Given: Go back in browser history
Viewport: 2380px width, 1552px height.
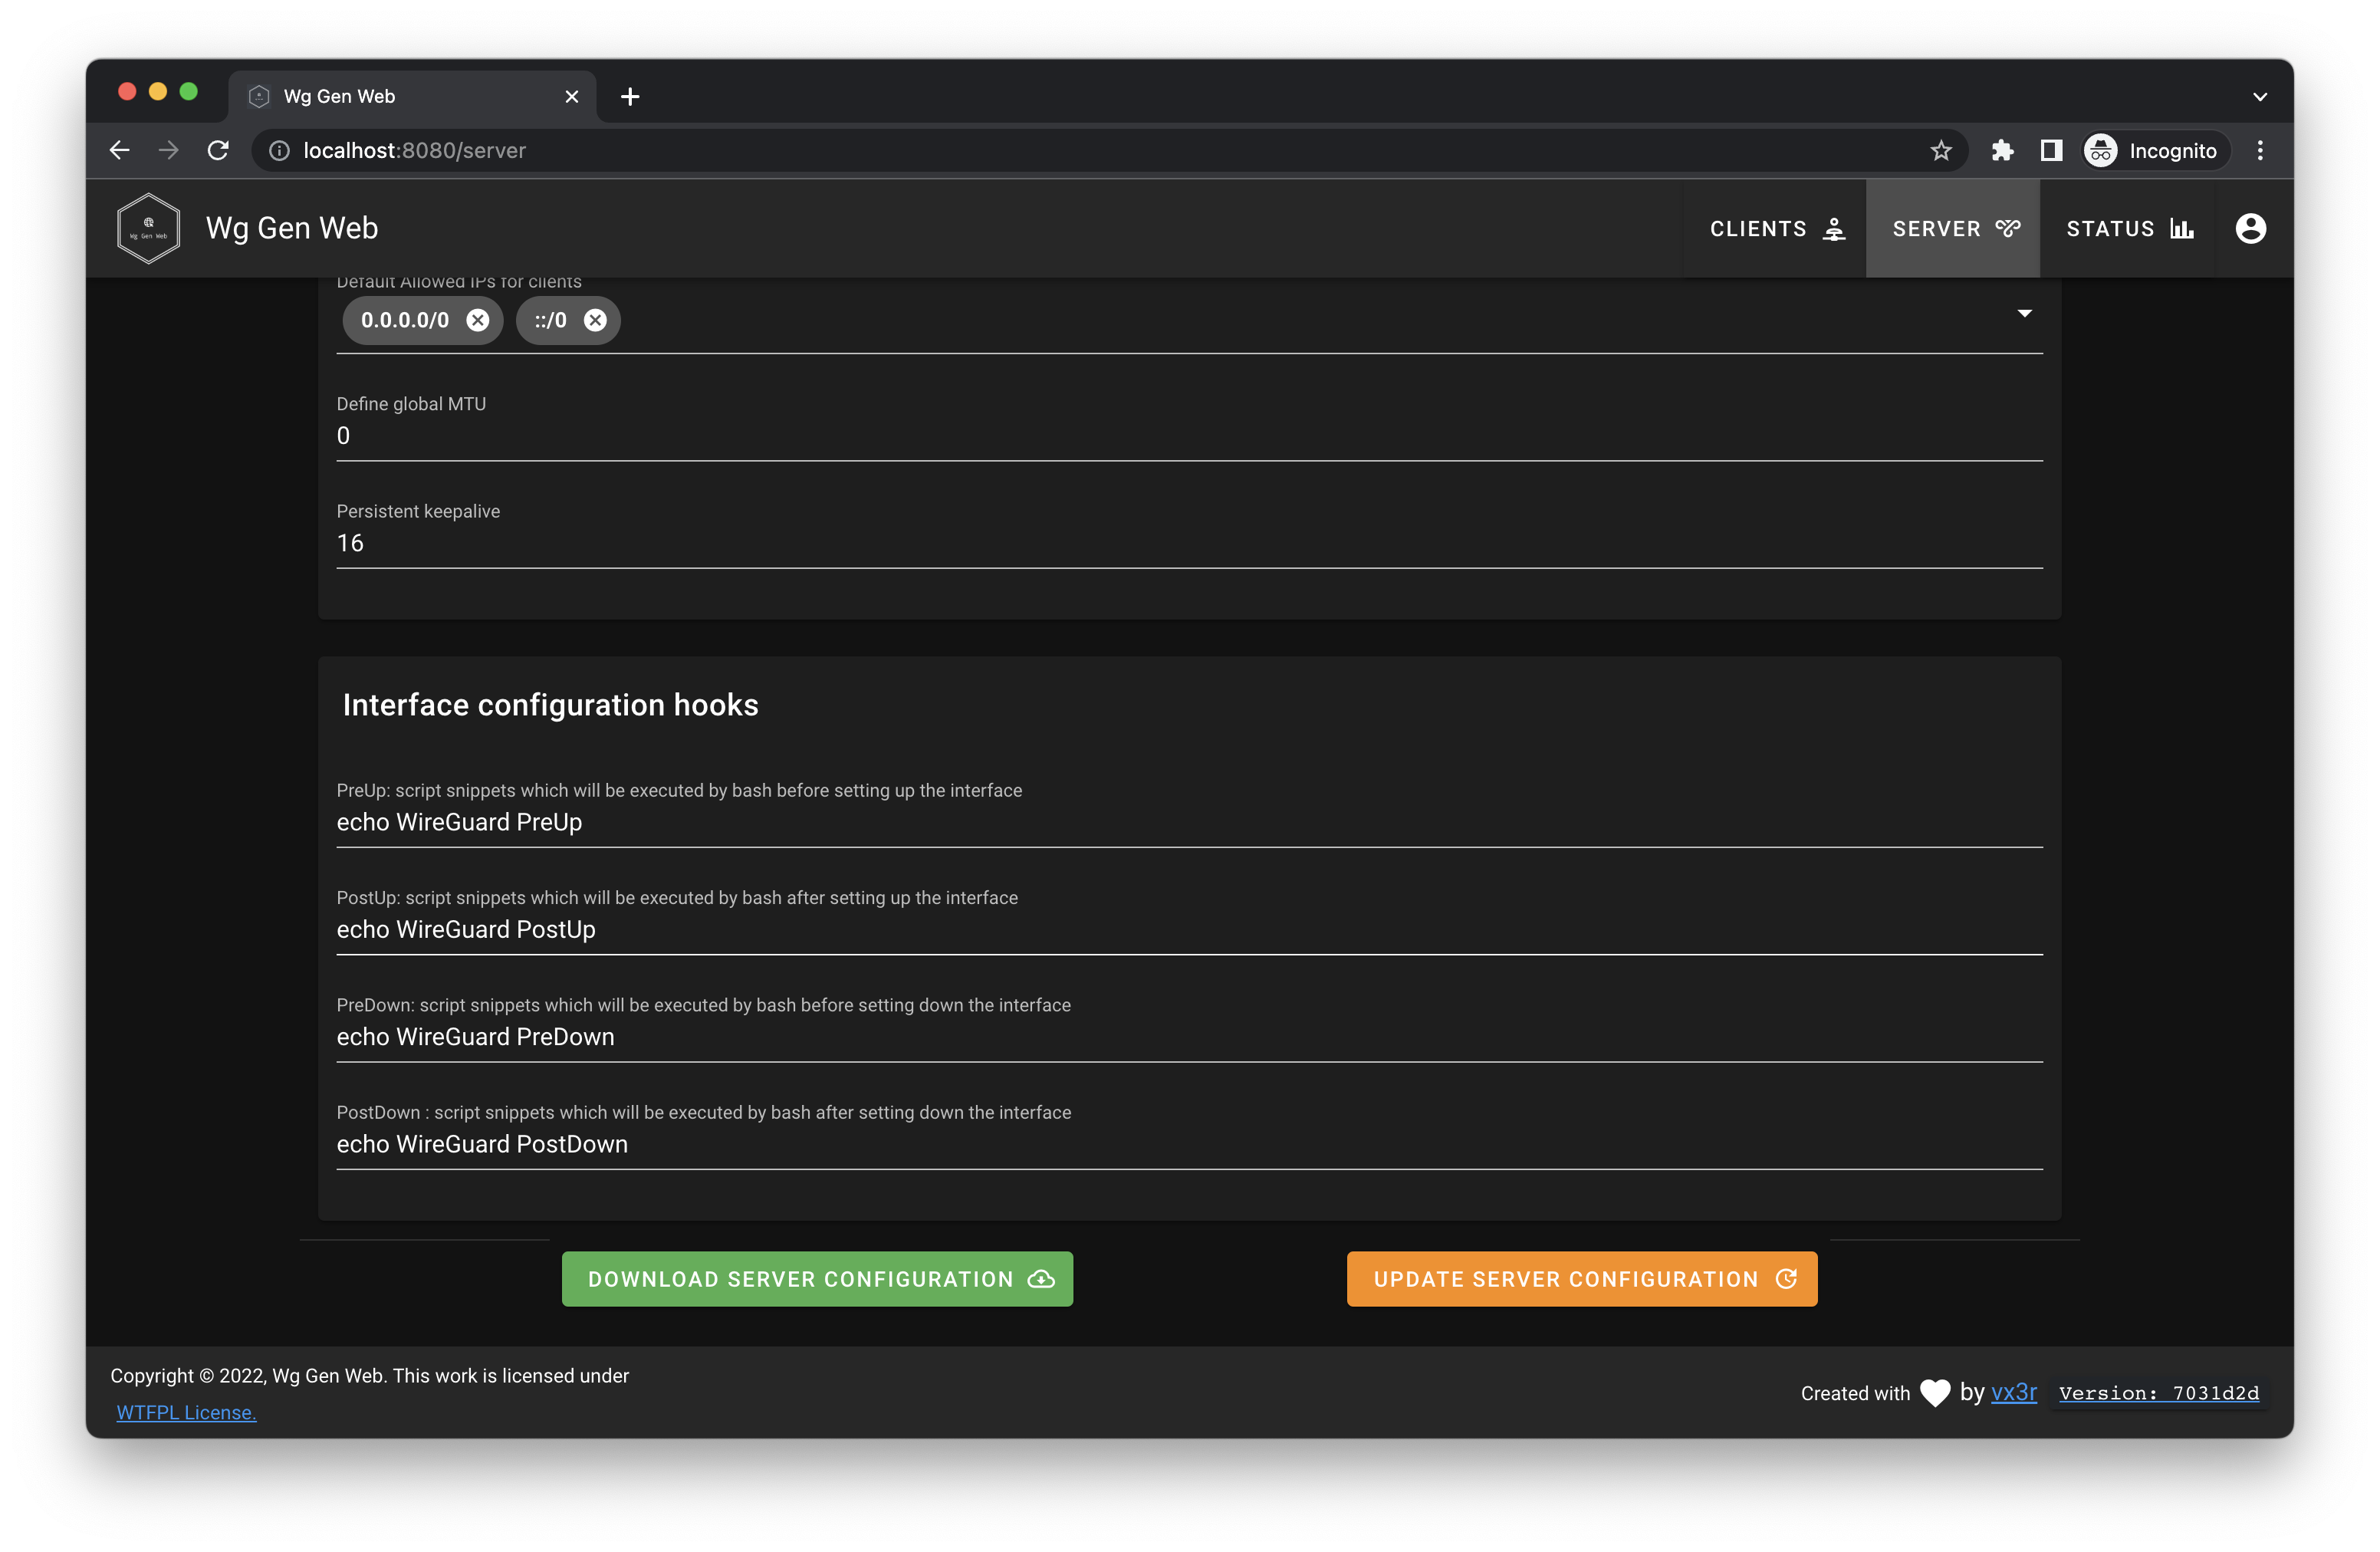Looking at the screenshot, I should pos(119,150).
